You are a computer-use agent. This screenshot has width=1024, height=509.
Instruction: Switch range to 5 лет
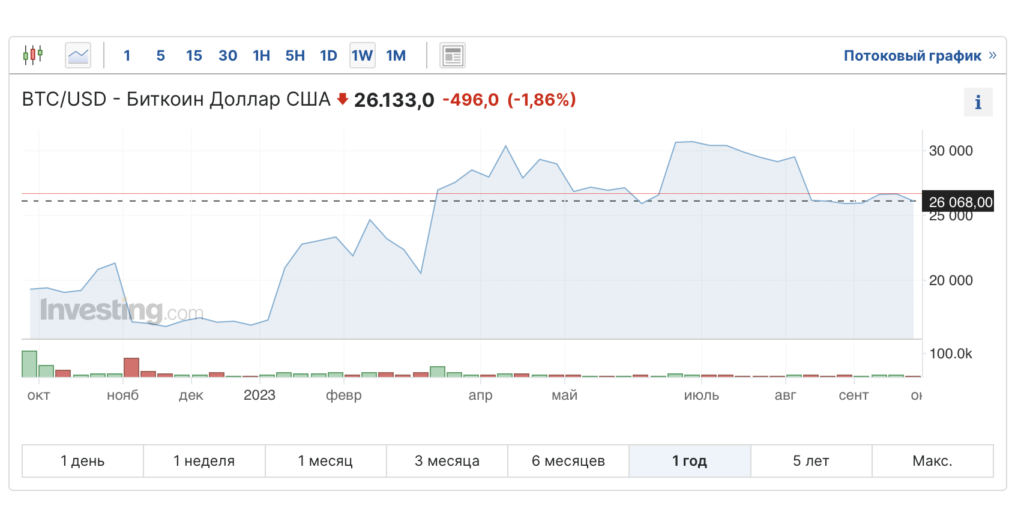811,461
